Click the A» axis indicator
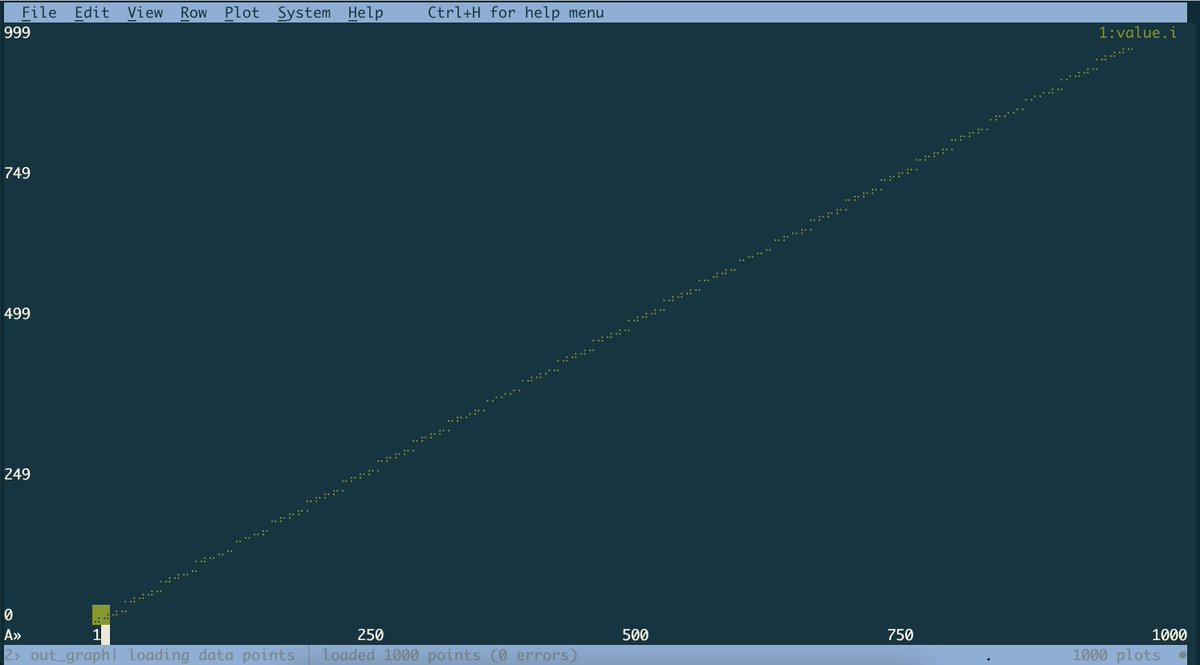The width and height of the screenshot is (1200, 665). pyautogui.click(x=13, y=635)
